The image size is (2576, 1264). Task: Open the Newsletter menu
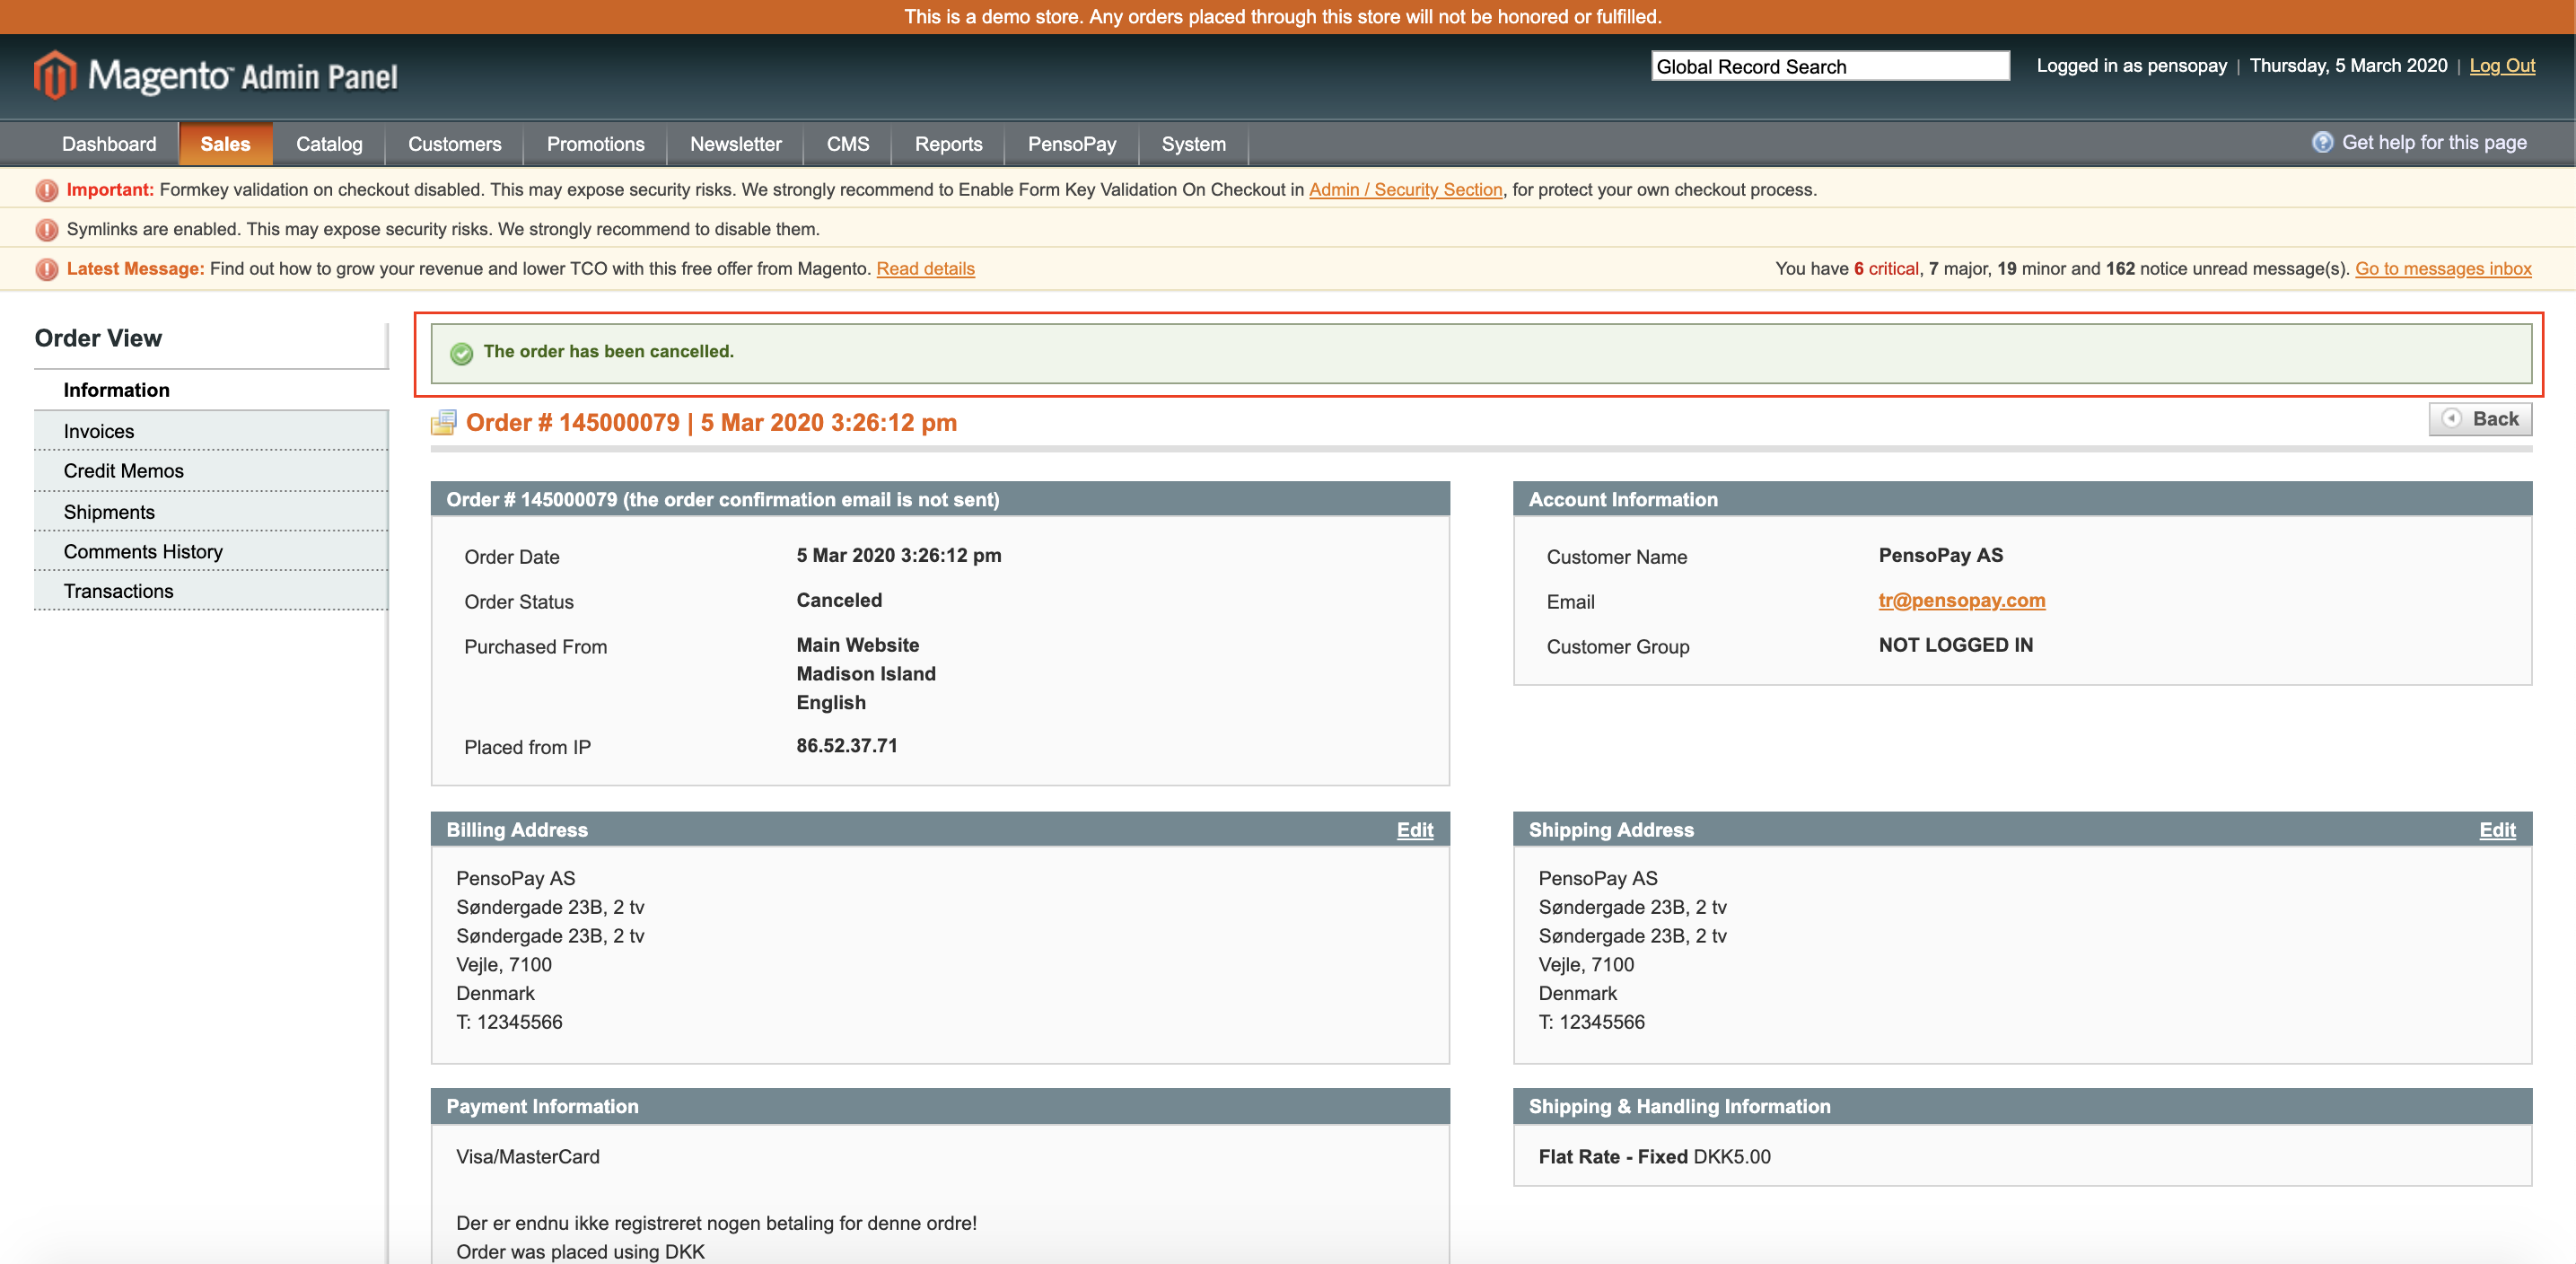(x=735, y=144)
